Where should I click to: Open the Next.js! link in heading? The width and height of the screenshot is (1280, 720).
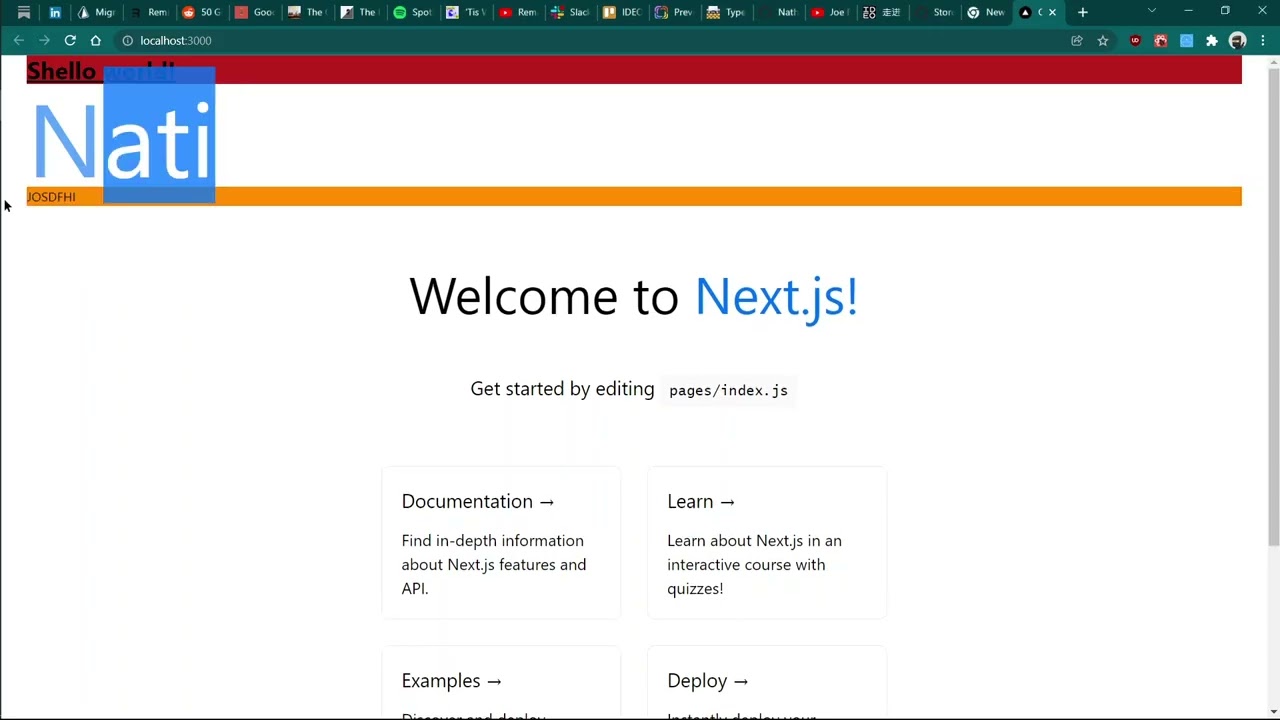pyautogui.click(x=776, y=297)
